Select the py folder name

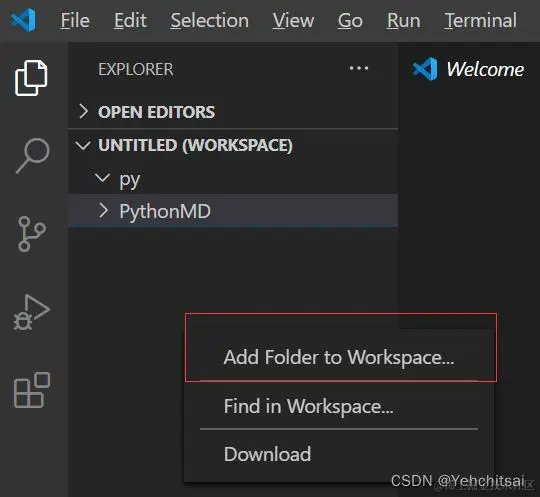pos(129,180)
